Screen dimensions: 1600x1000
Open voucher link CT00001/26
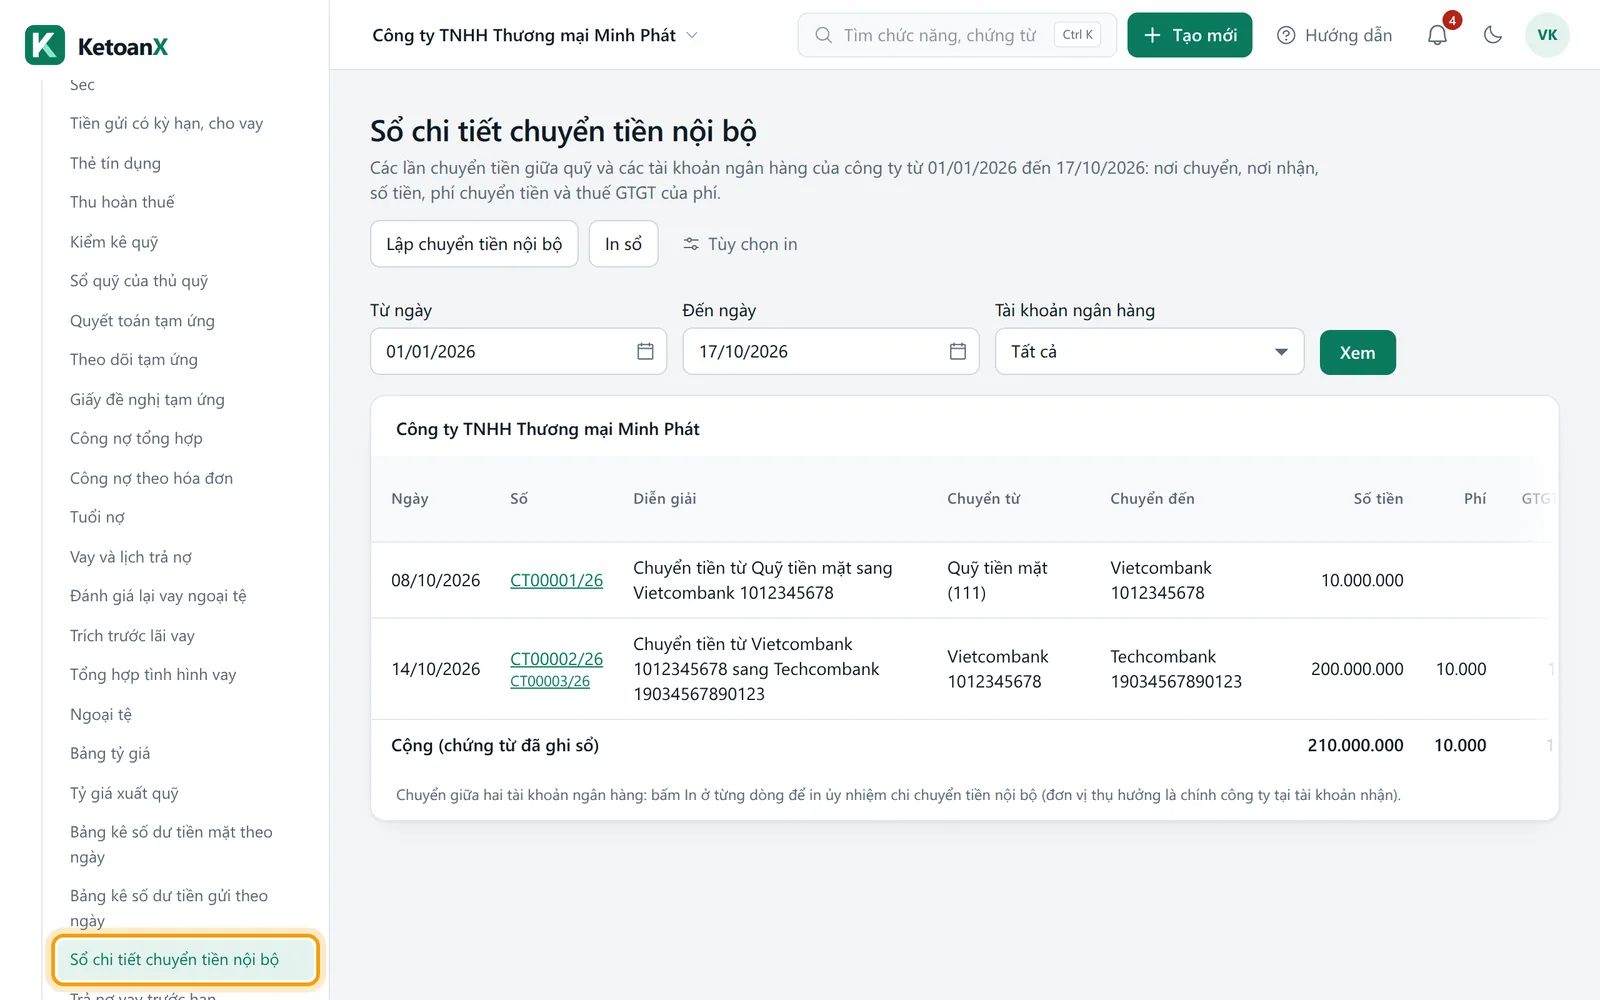[556, 580]
